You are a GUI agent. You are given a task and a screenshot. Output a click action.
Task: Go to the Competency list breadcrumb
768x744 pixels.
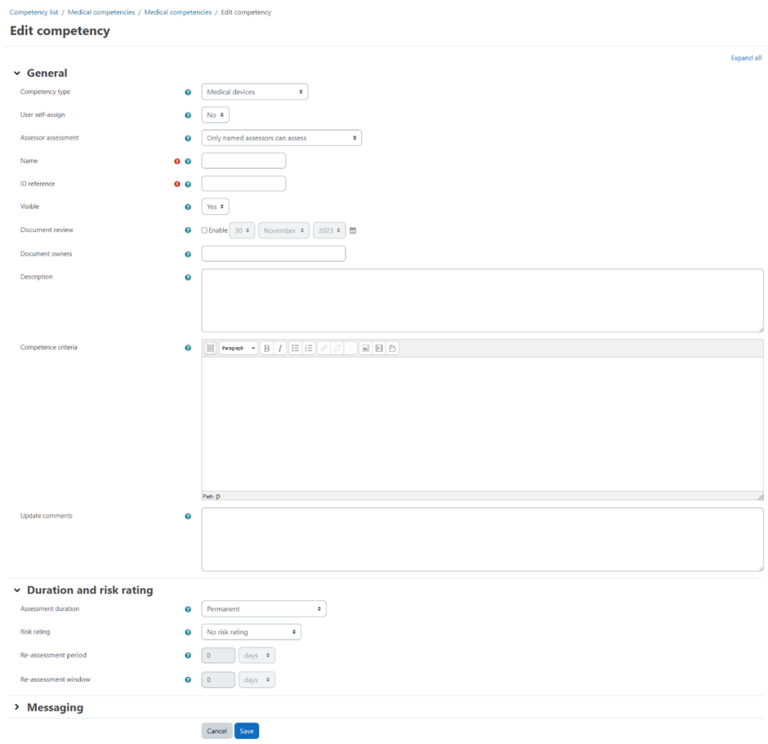[34, 12]
